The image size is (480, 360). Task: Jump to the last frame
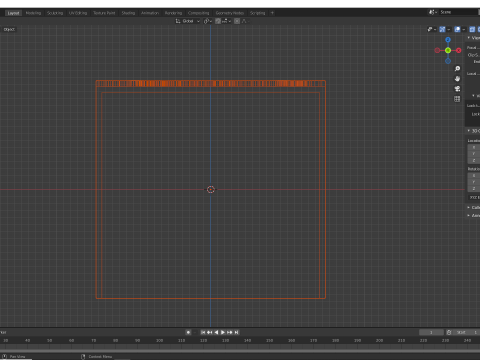pos(236,332)
